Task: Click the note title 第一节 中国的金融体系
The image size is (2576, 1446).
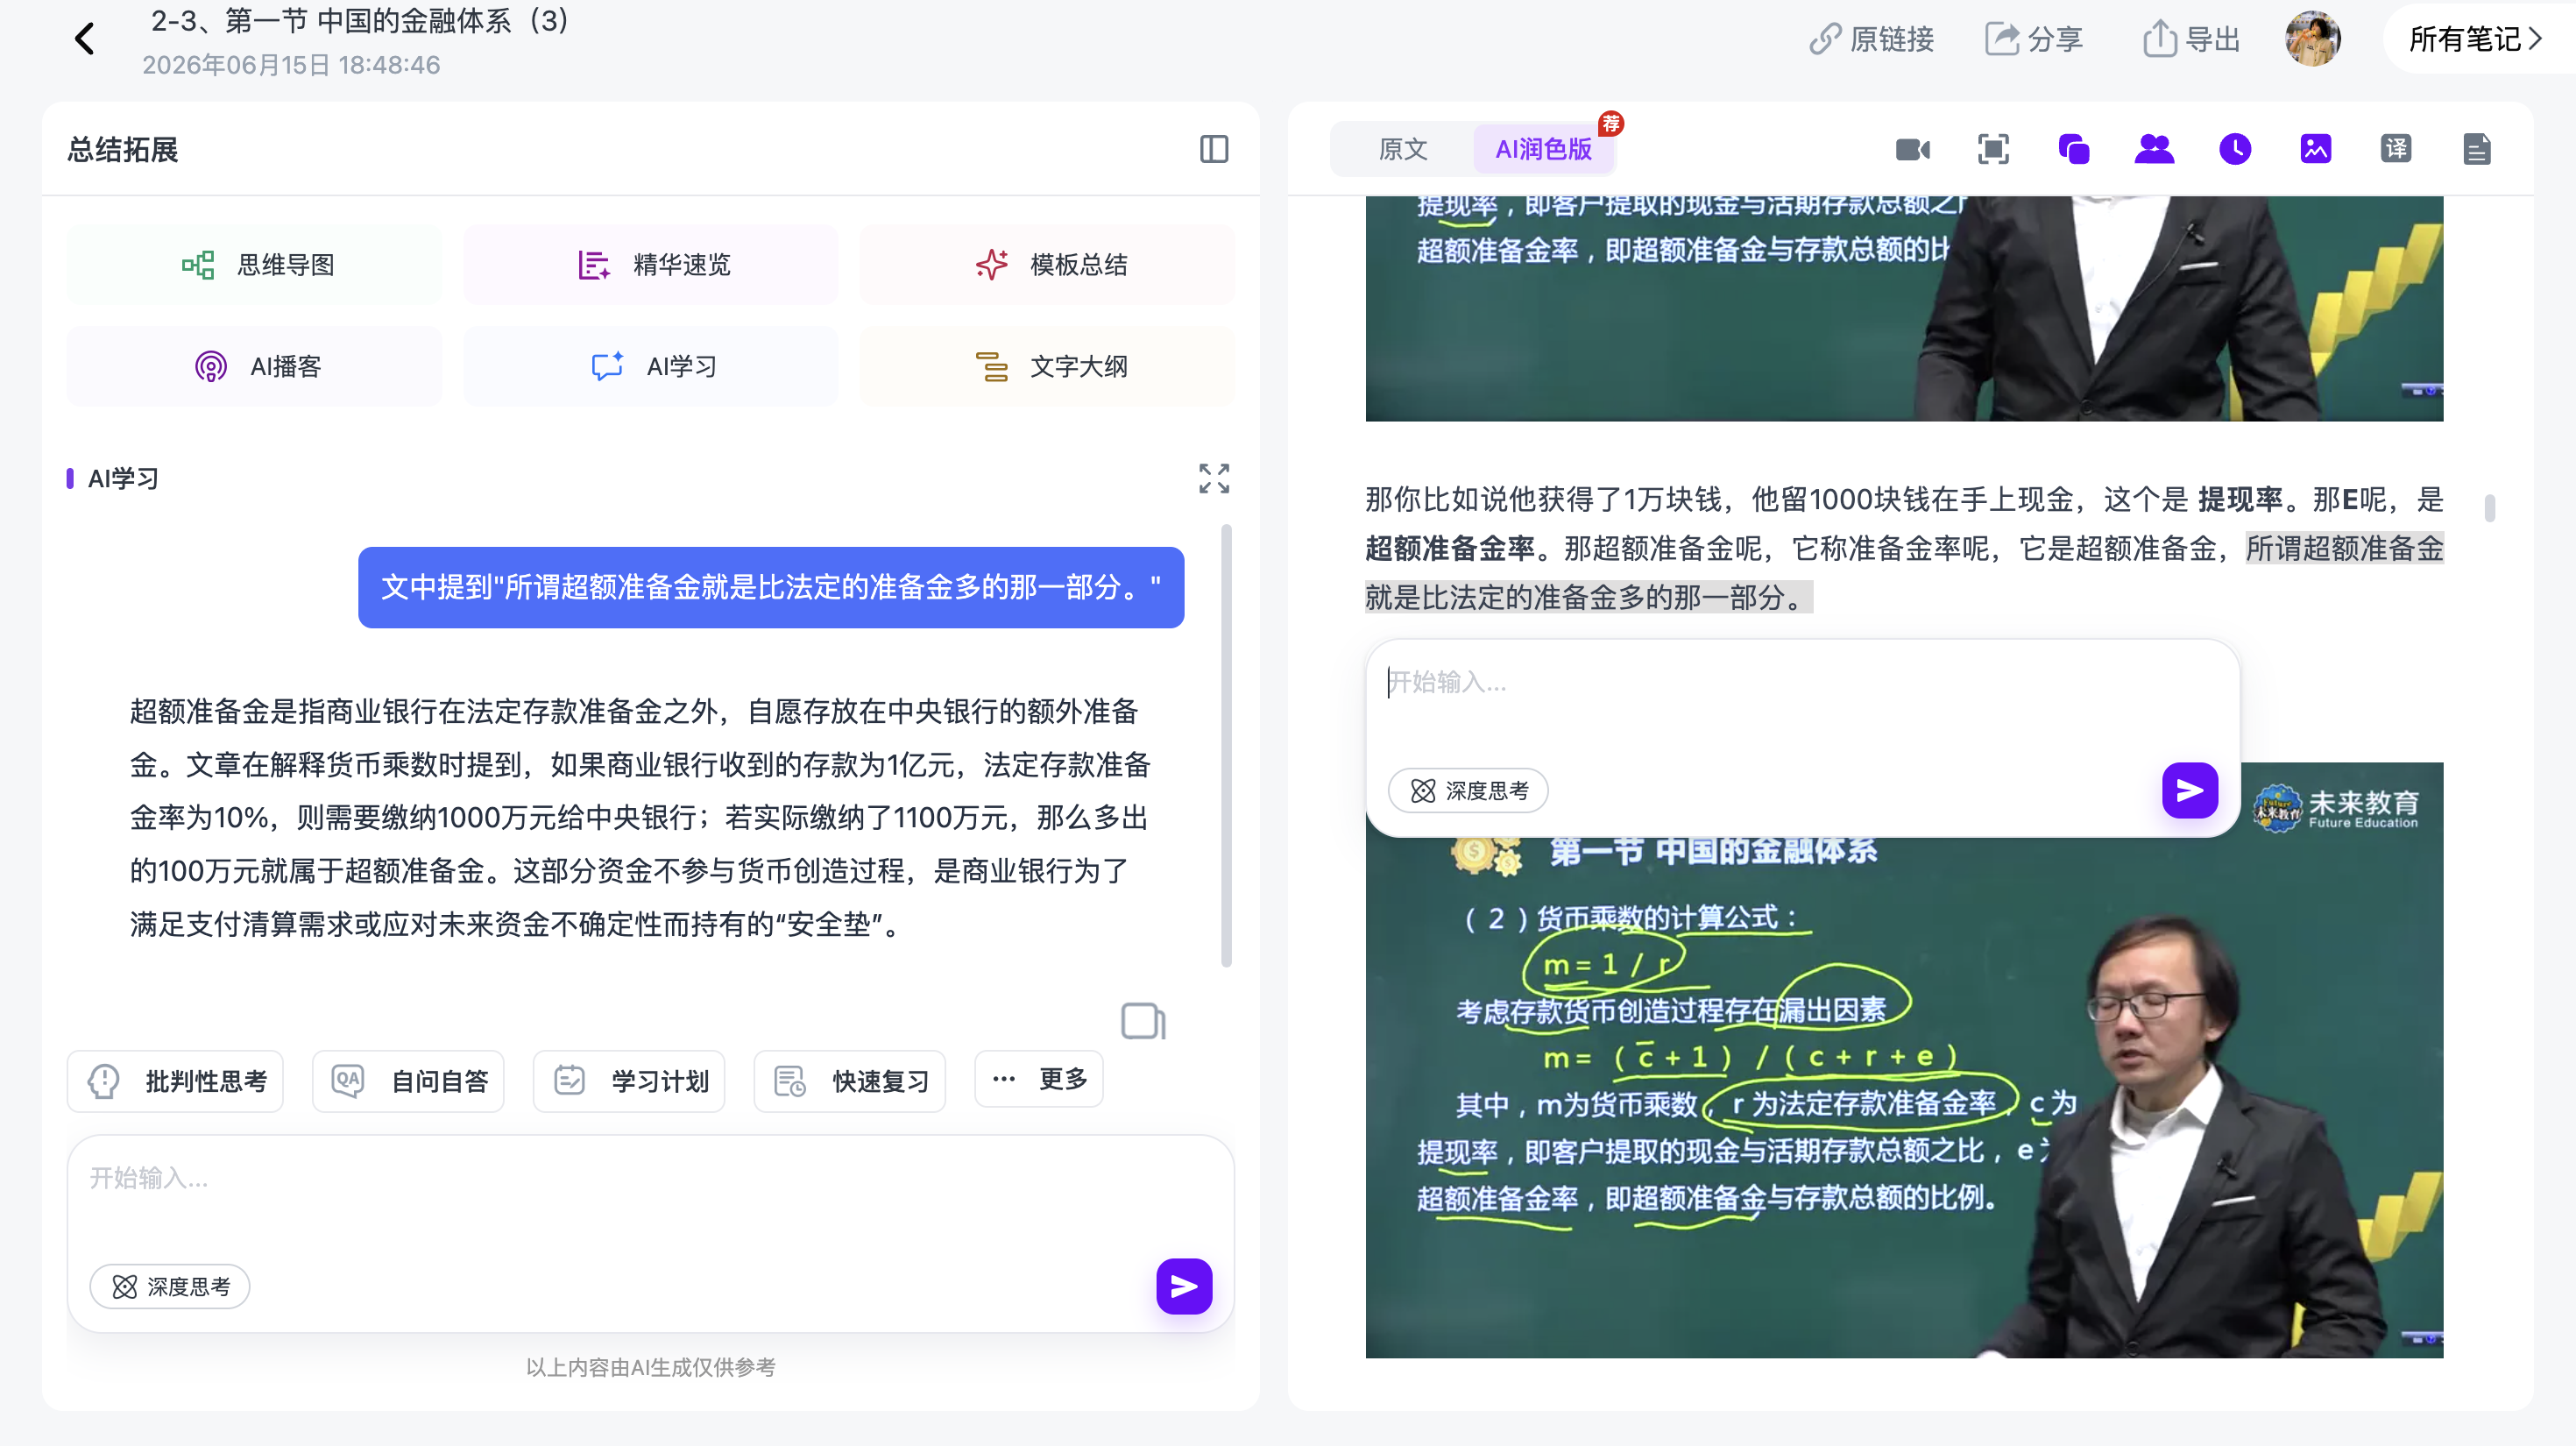Action: [359, 21]
